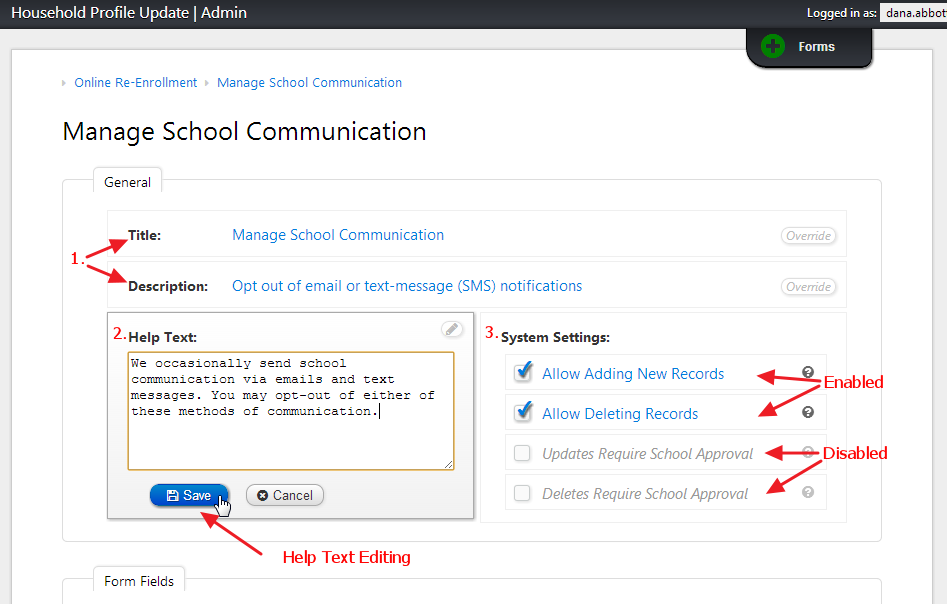The width and height of the screenshot is (947, 604).
Task: Click the help icon beside Allow Adding New Records
Action: pyautogui.click(x=807, y=372)
